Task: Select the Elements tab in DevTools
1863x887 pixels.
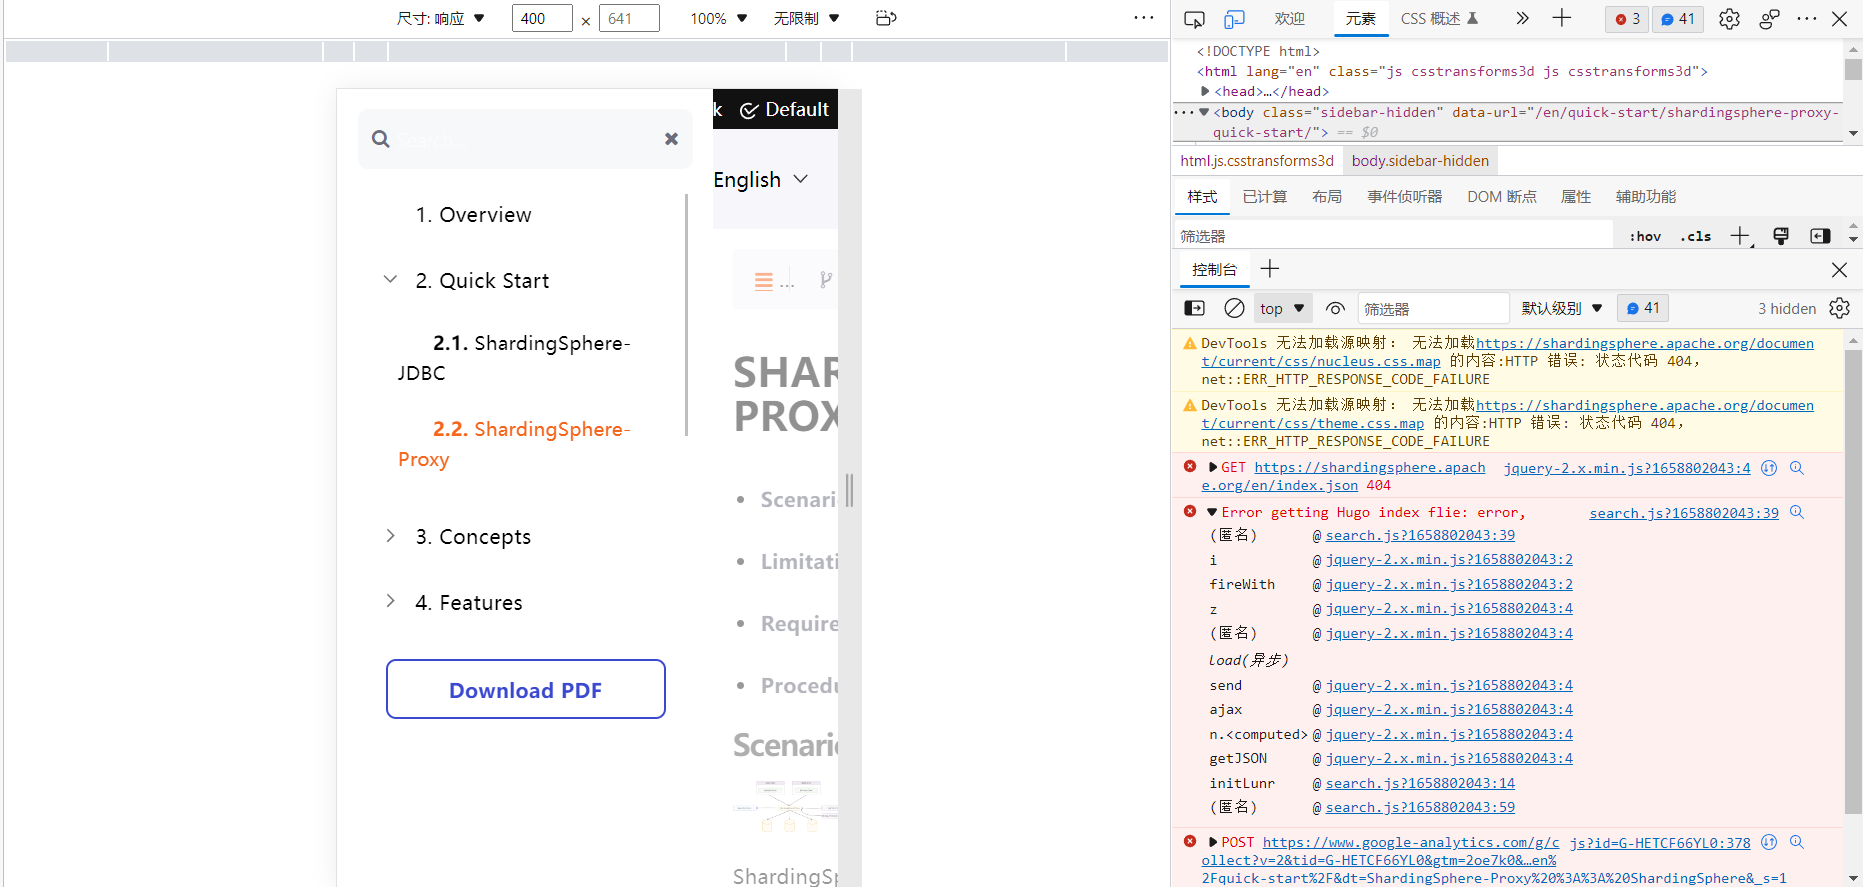Action: [x=1360, y=19]
